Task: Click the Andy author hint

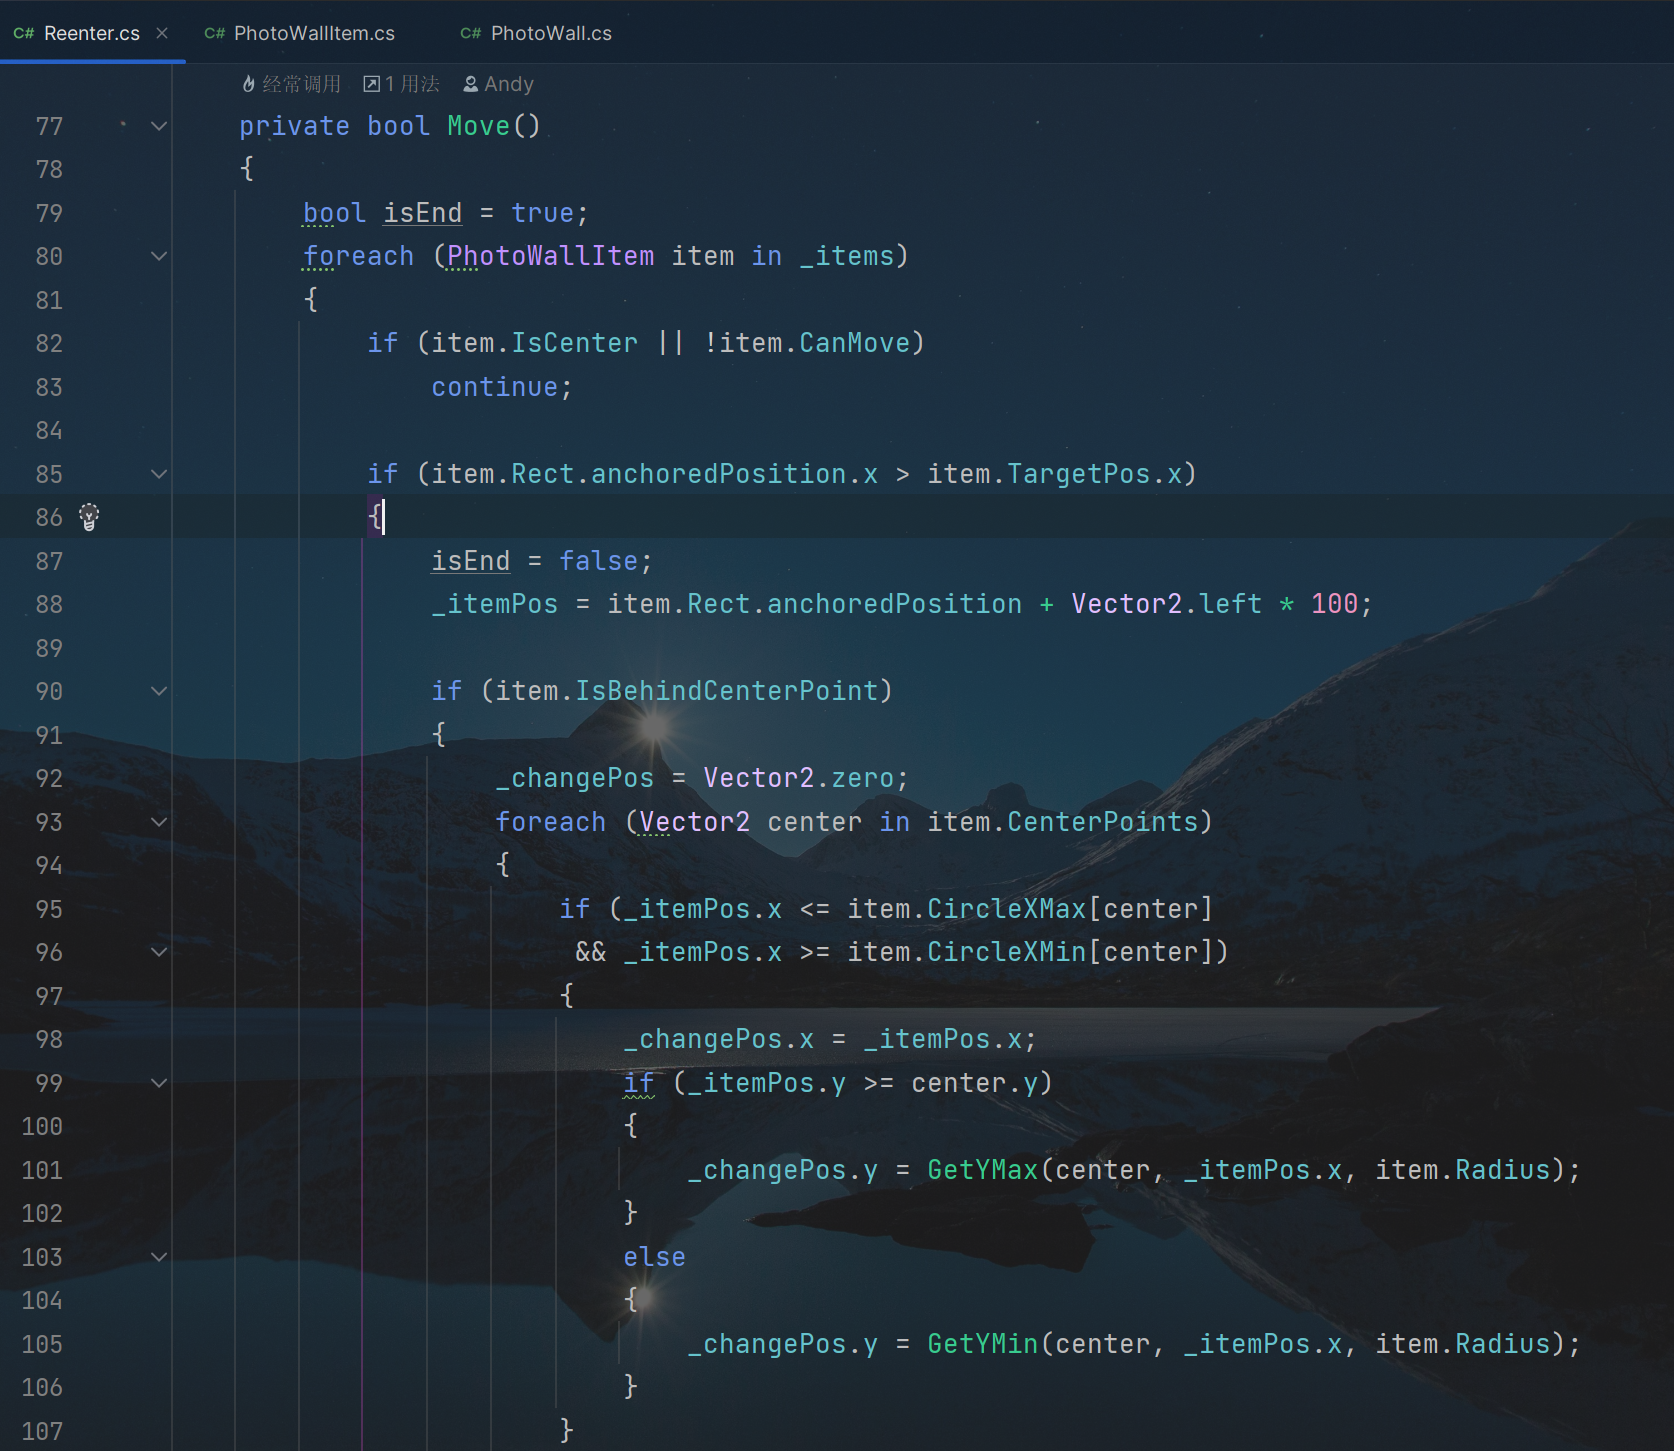Action: (498, 84)
